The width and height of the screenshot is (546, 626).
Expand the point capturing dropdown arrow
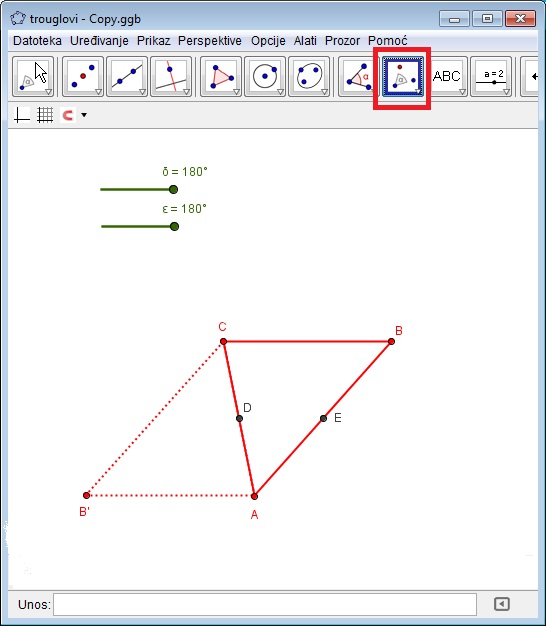pyautogui.click(x=84, y=115)
